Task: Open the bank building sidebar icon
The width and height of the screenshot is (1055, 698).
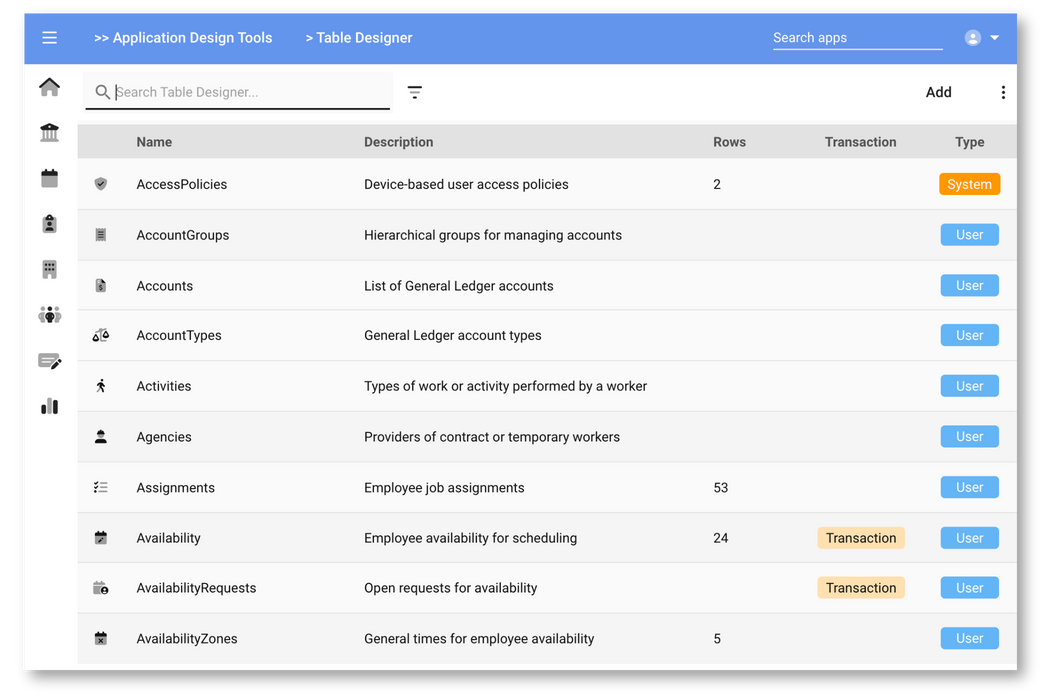Action: 49,132
